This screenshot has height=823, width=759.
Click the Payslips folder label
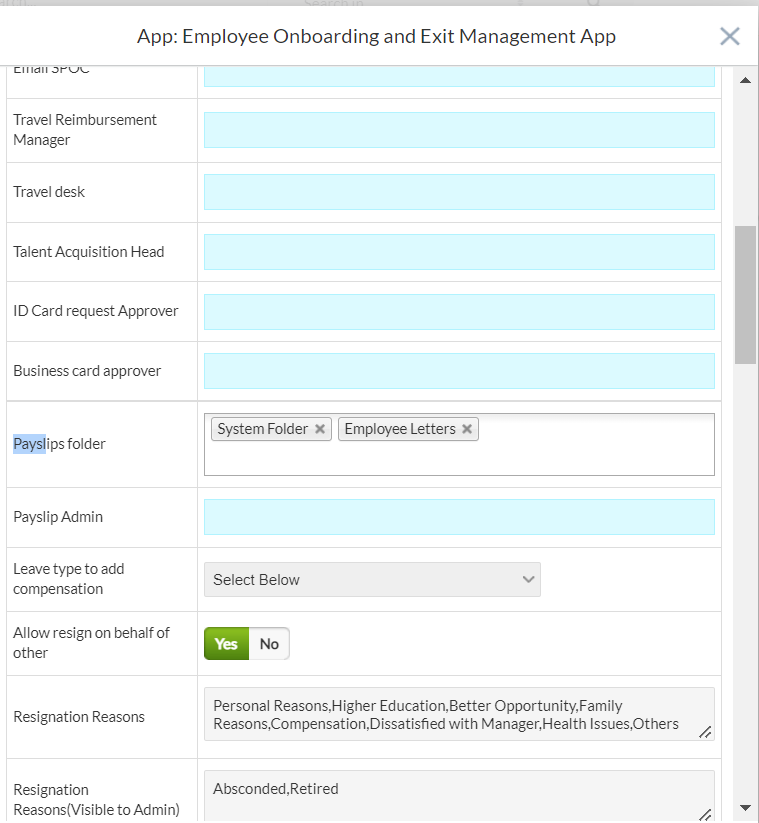click(59, 444)
